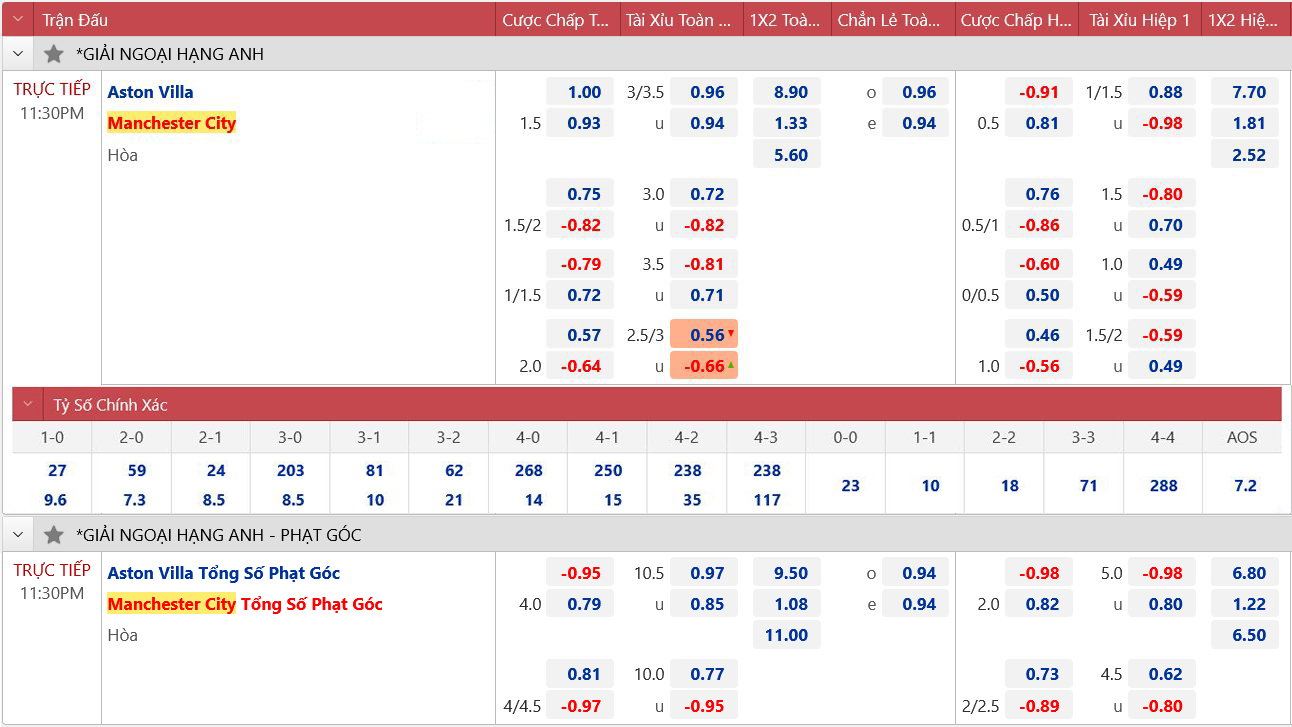The image size is (1292, 727).
Task: Select the Cược Chấp T... column header
Action: click(x=556, y=20)
